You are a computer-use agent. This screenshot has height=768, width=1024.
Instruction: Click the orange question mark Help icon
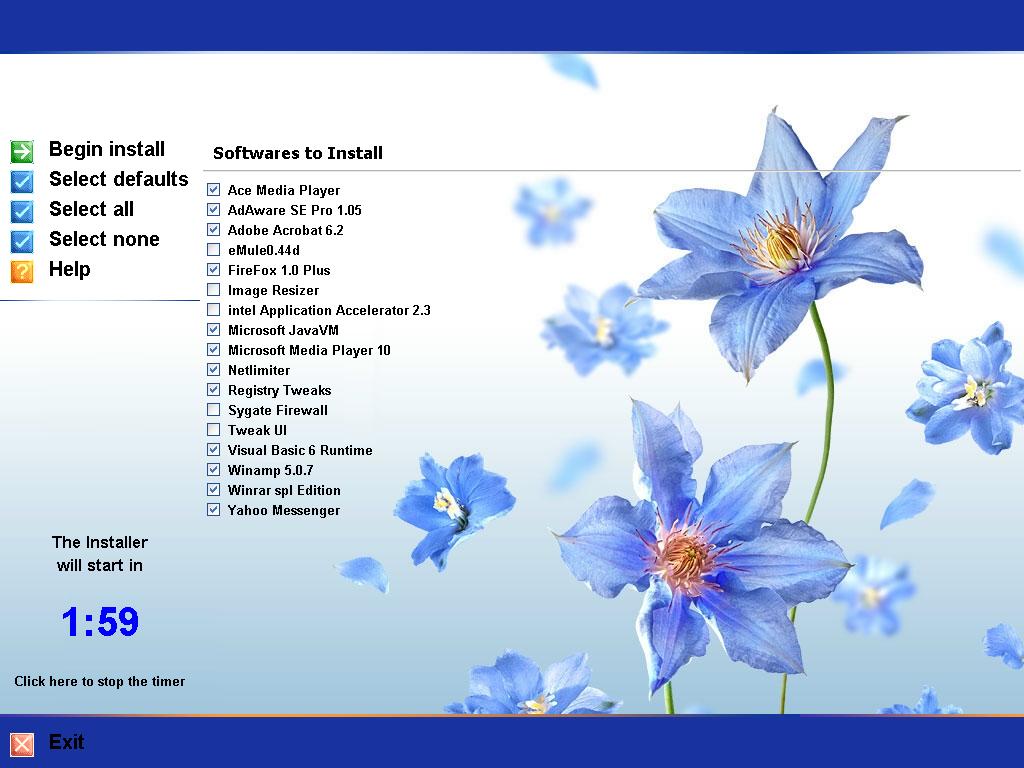[22, 271]
